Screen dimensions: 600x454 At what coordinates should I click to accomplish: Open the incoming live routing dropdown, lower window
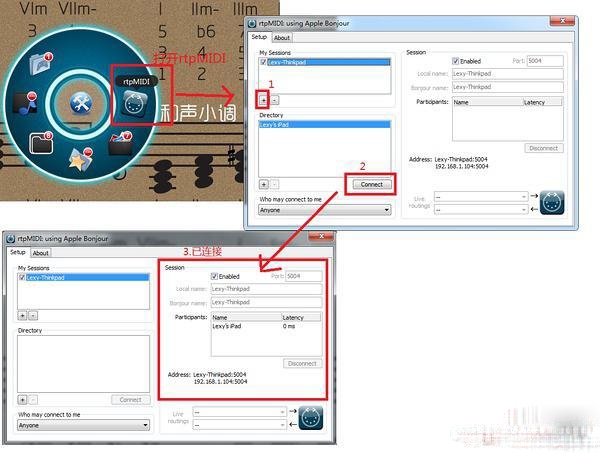coord(240,425)
